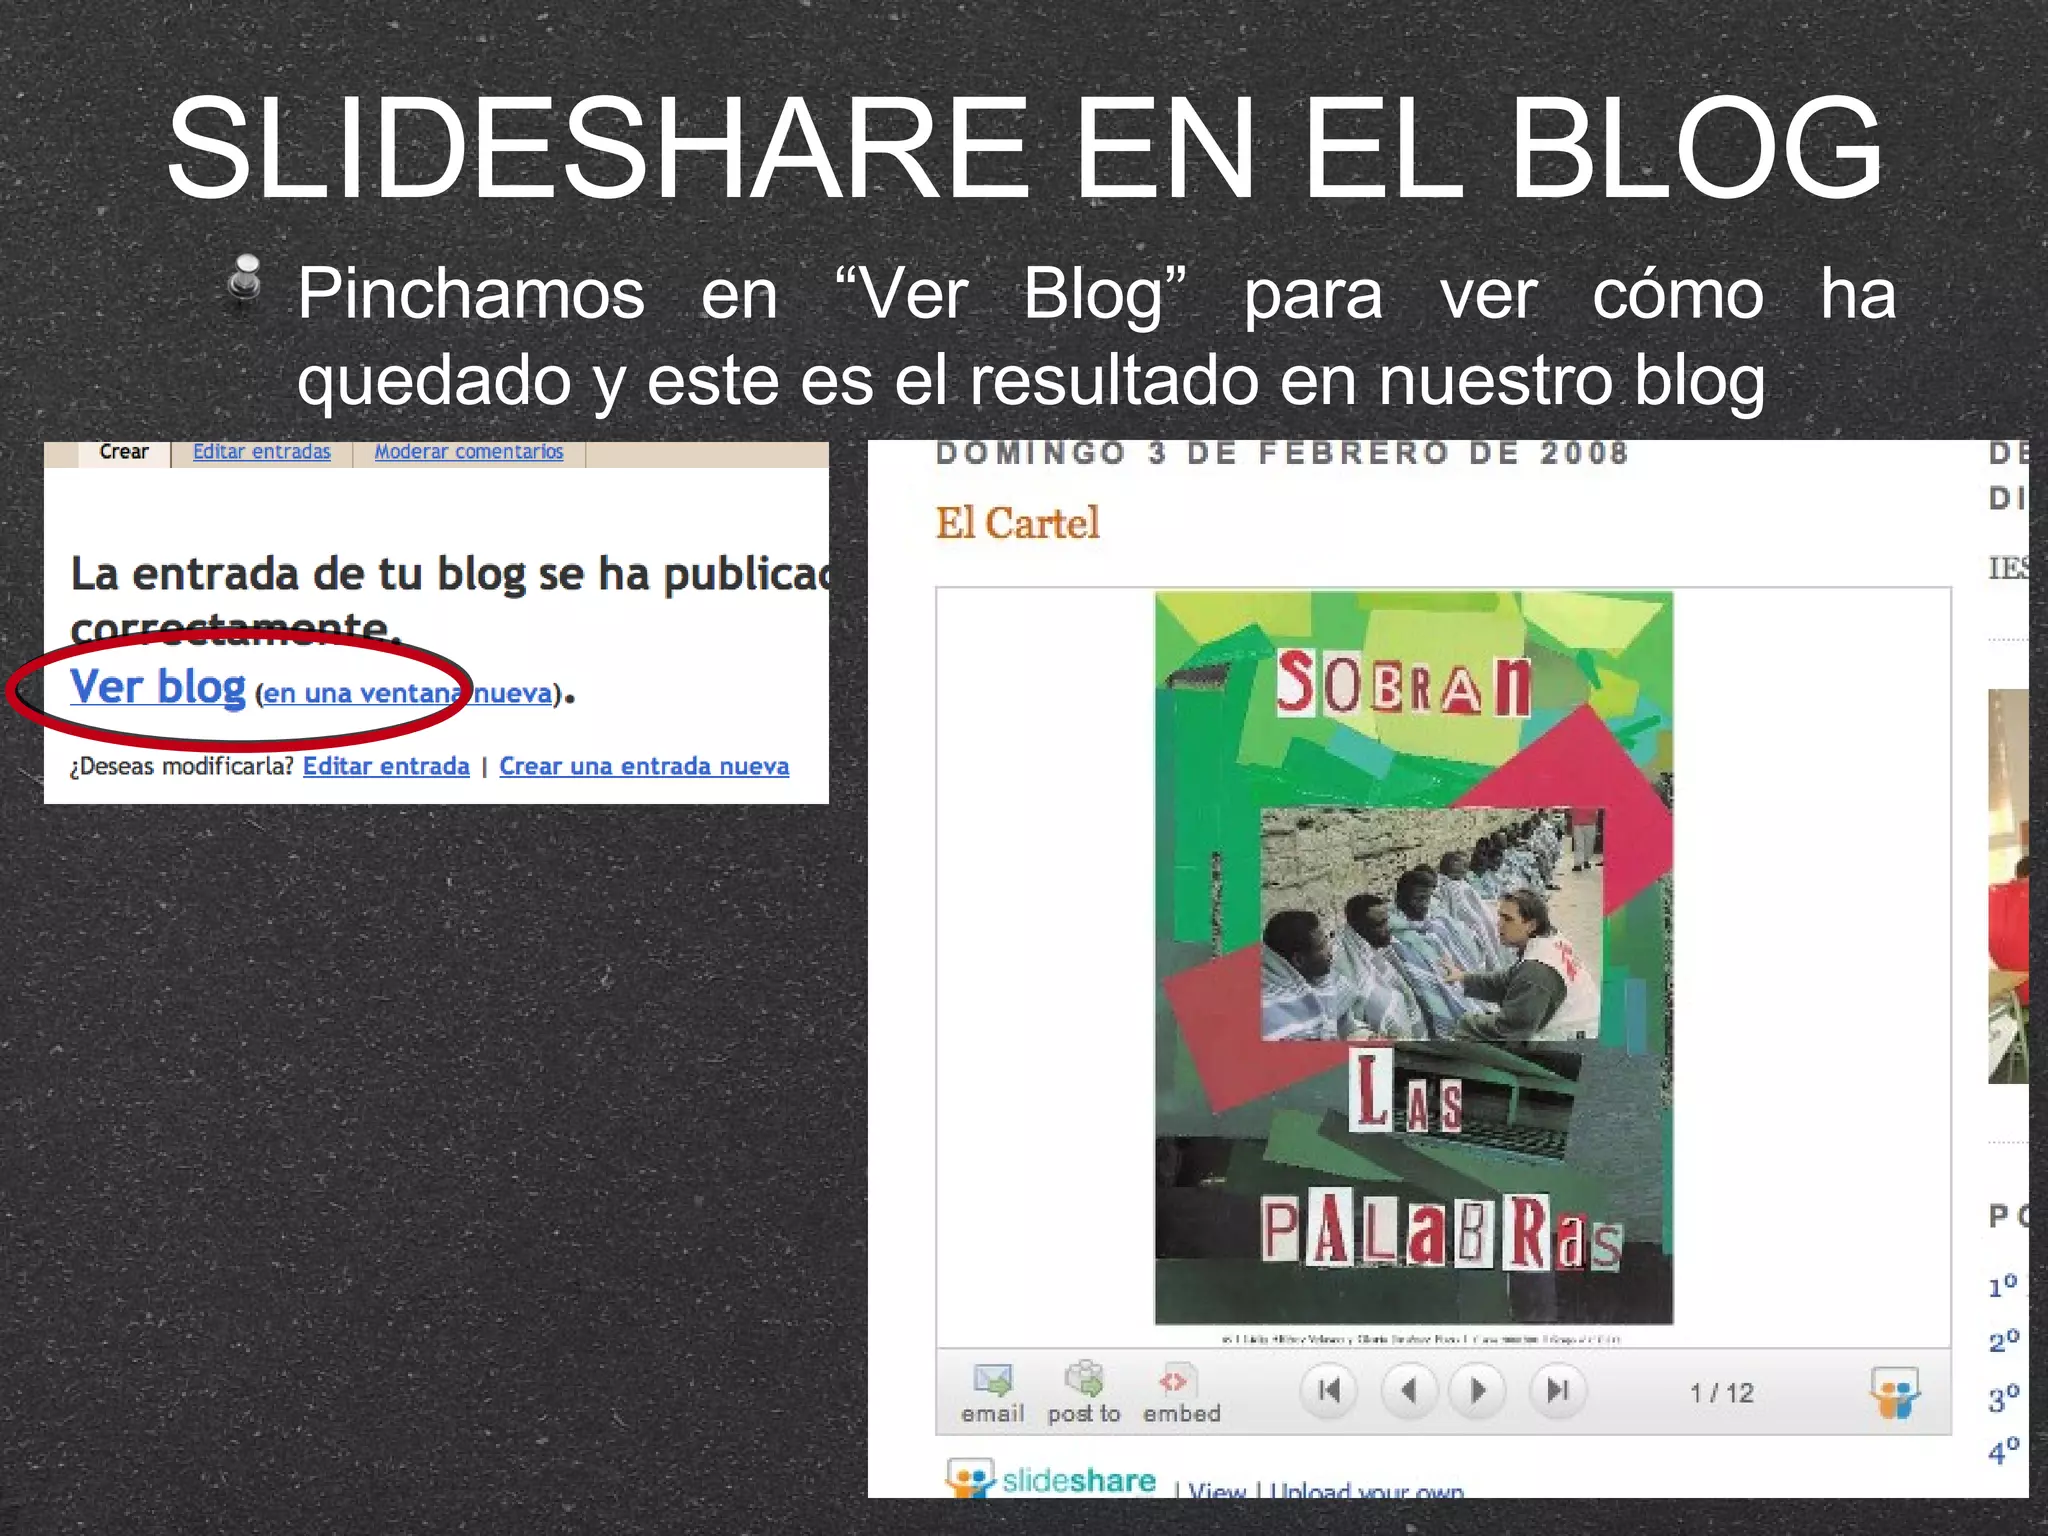Screen dimensions: 2048x1536
Task: Open the Crear tab
Action: click(x=124, y=452)
